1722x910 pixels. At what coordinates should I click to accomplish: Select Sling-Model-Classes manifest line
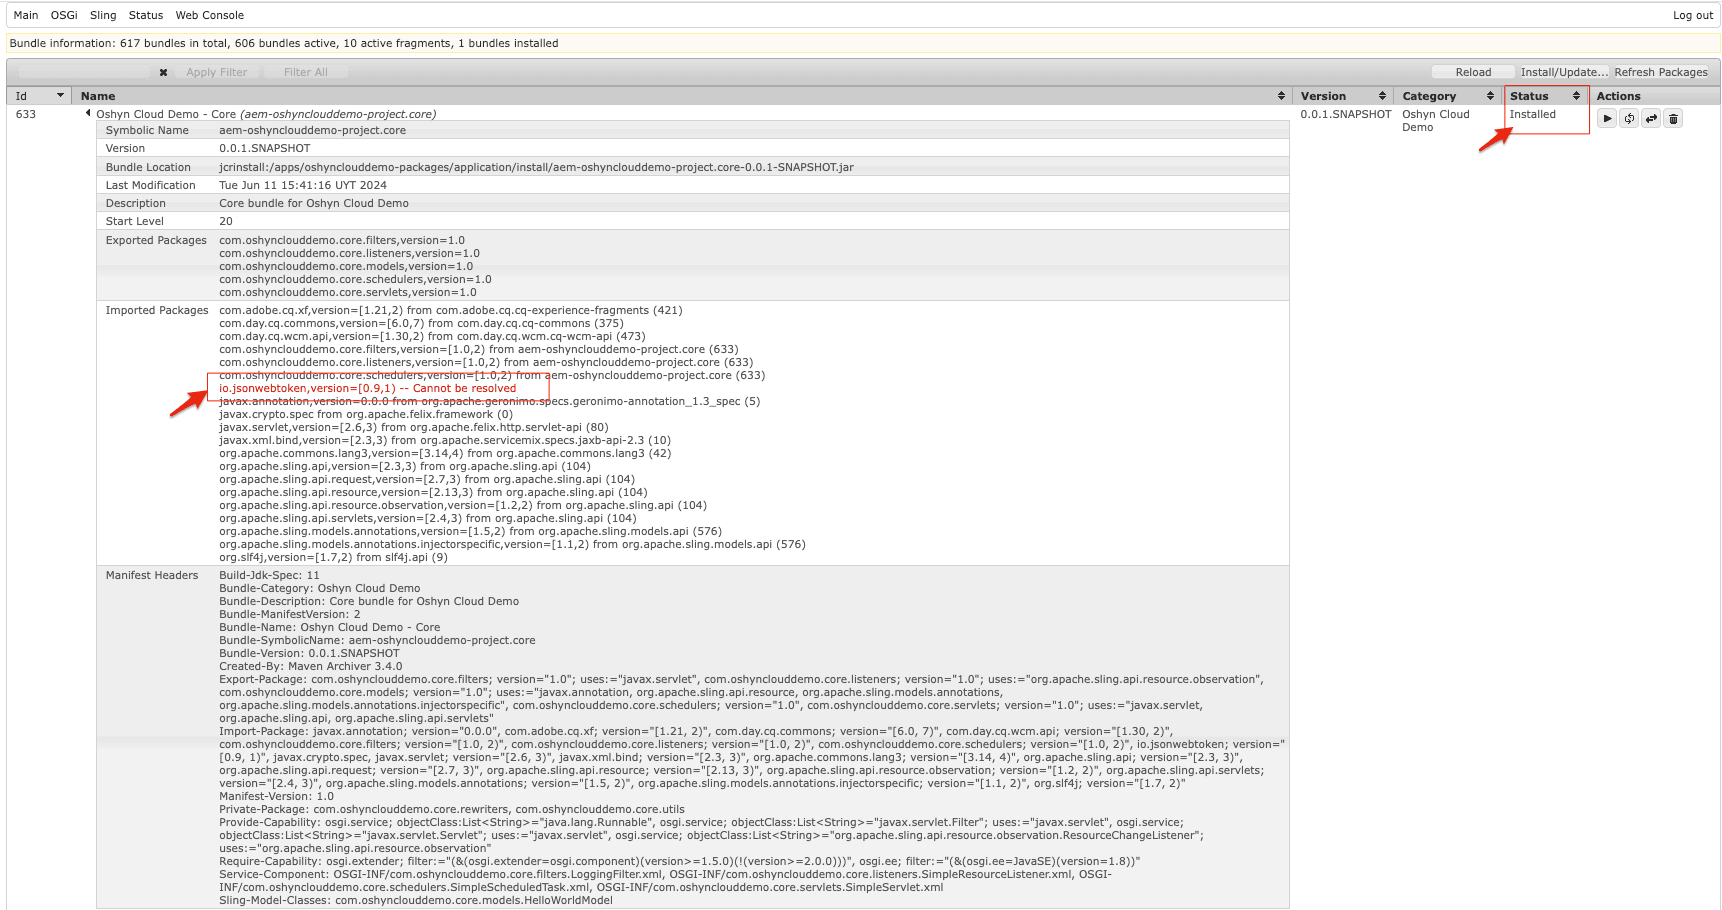pyautogui.click(x=416, y=900)
